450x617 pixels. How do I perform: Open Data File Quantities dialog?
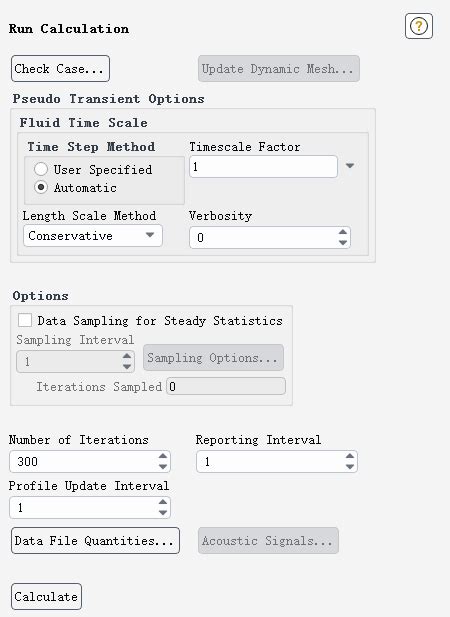95,541
